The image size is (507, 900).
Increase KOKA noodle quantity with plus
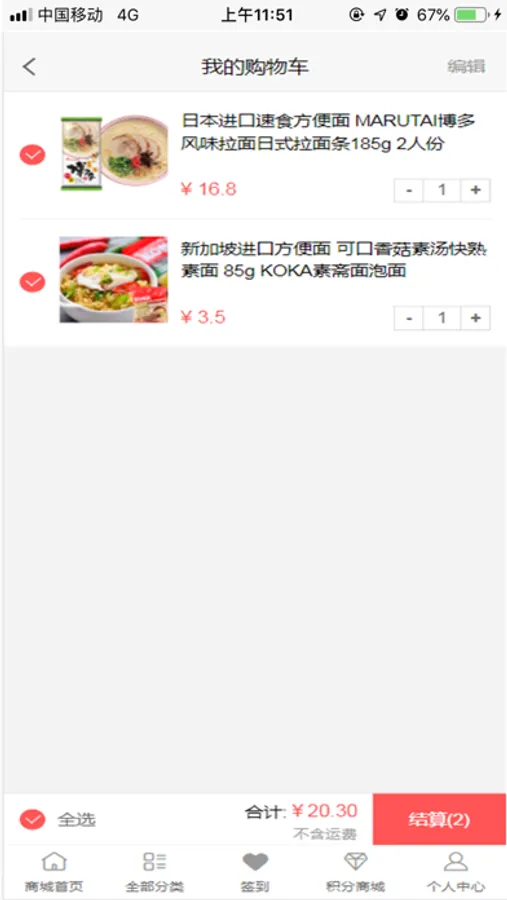(475, 318)
